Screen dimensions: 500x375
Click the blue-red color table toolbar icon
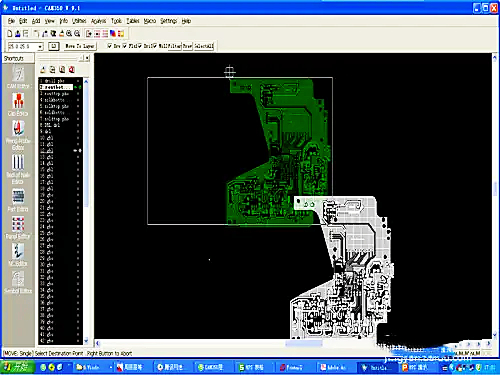point(113,33)
